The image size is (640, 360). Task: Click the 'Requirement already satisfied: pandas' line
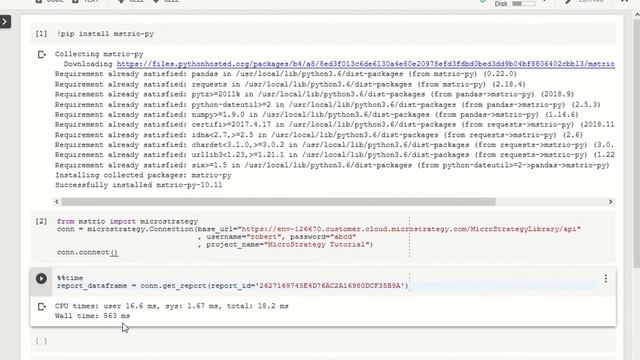pyautogui.click(x=286, y=74)
